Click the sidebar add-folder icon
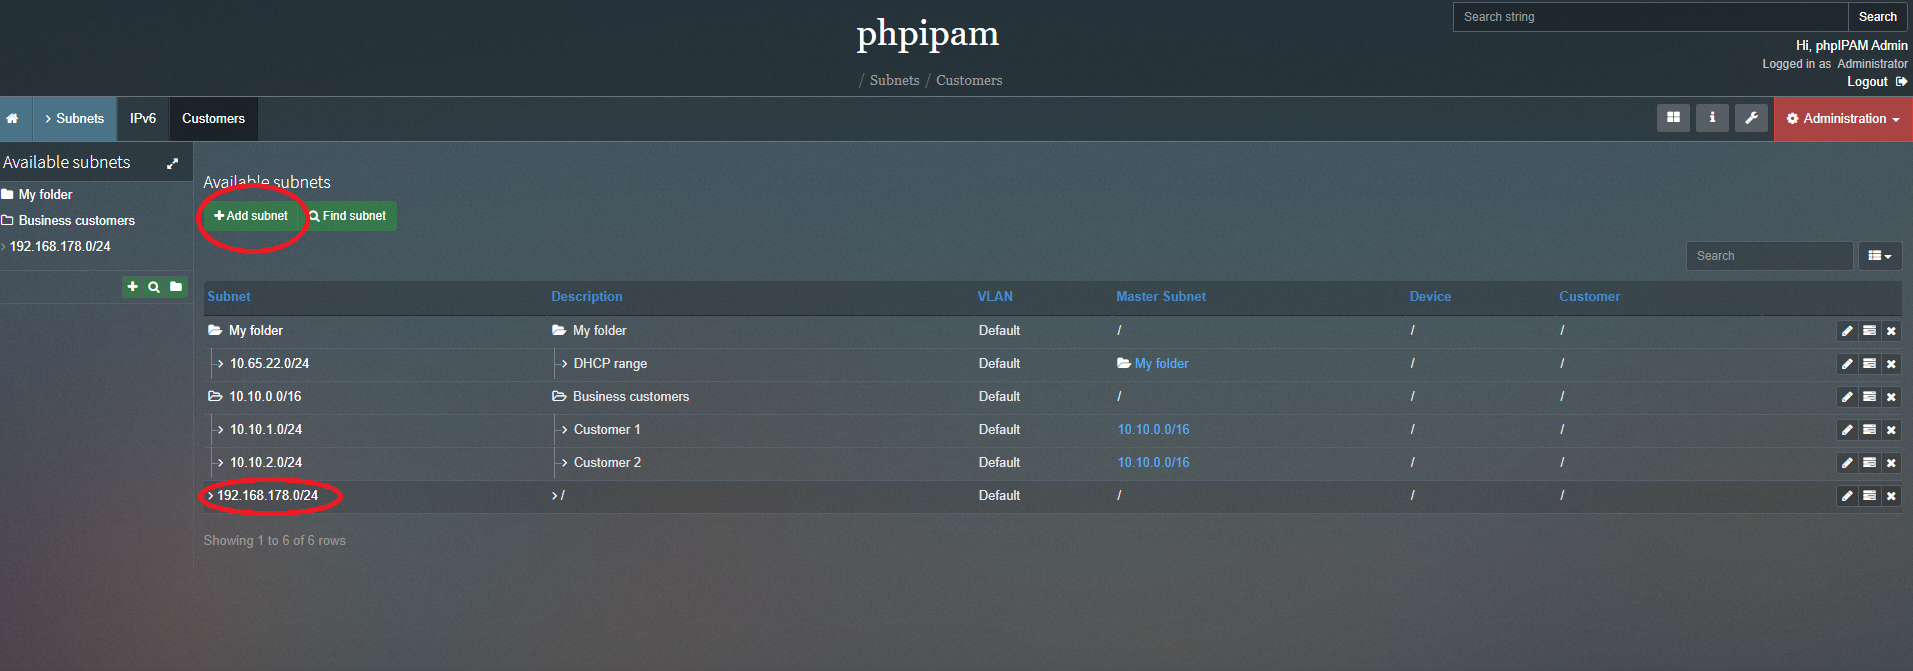This screenshot has height=671, width=1913. 176,287
